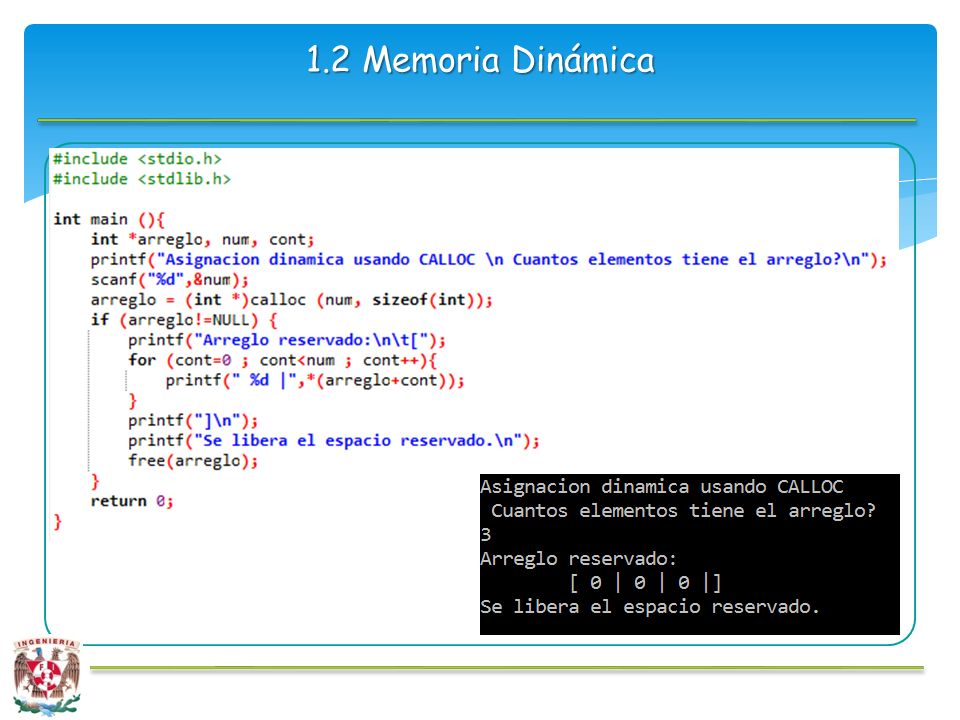Click the "int *arreglo, num, cont;" declaration
The image size is (960, 720).
tap(203, 240)
